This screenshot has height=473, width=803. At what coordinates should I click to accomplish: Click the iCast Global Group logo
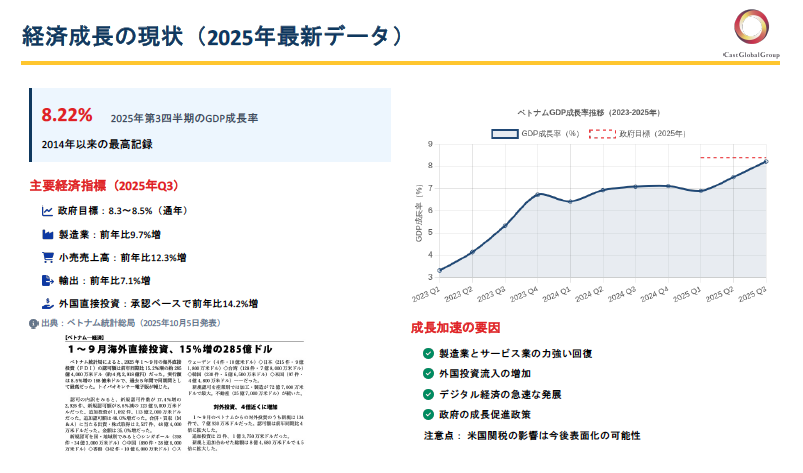pos(751,33)
